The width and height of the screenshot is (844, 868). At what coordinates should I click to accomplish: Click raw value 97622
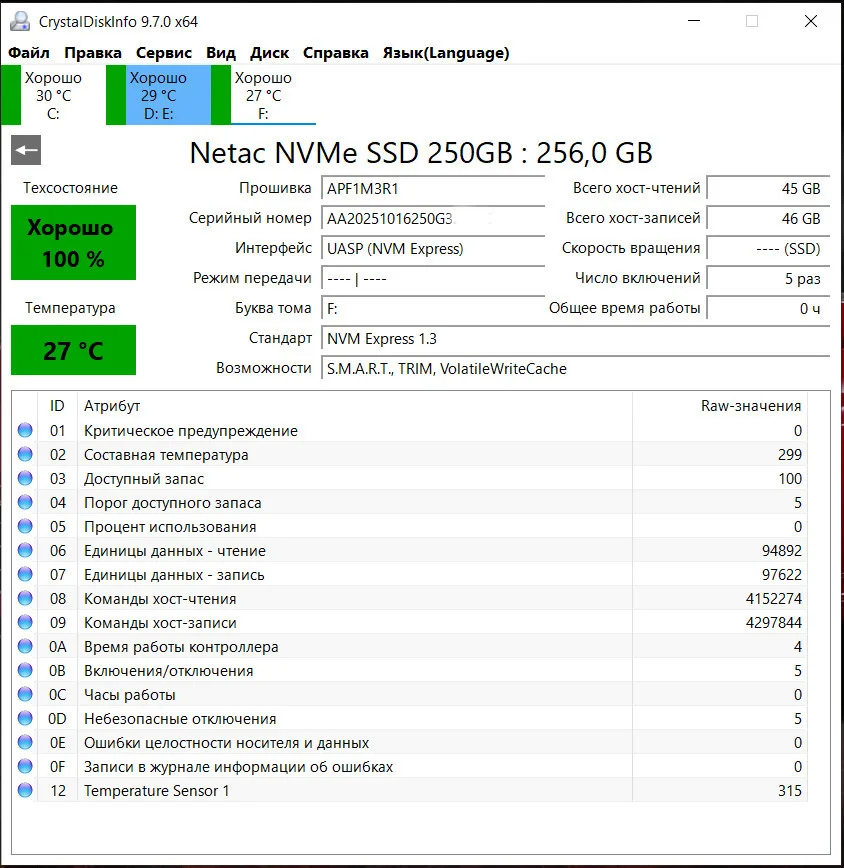pos(782,574)
